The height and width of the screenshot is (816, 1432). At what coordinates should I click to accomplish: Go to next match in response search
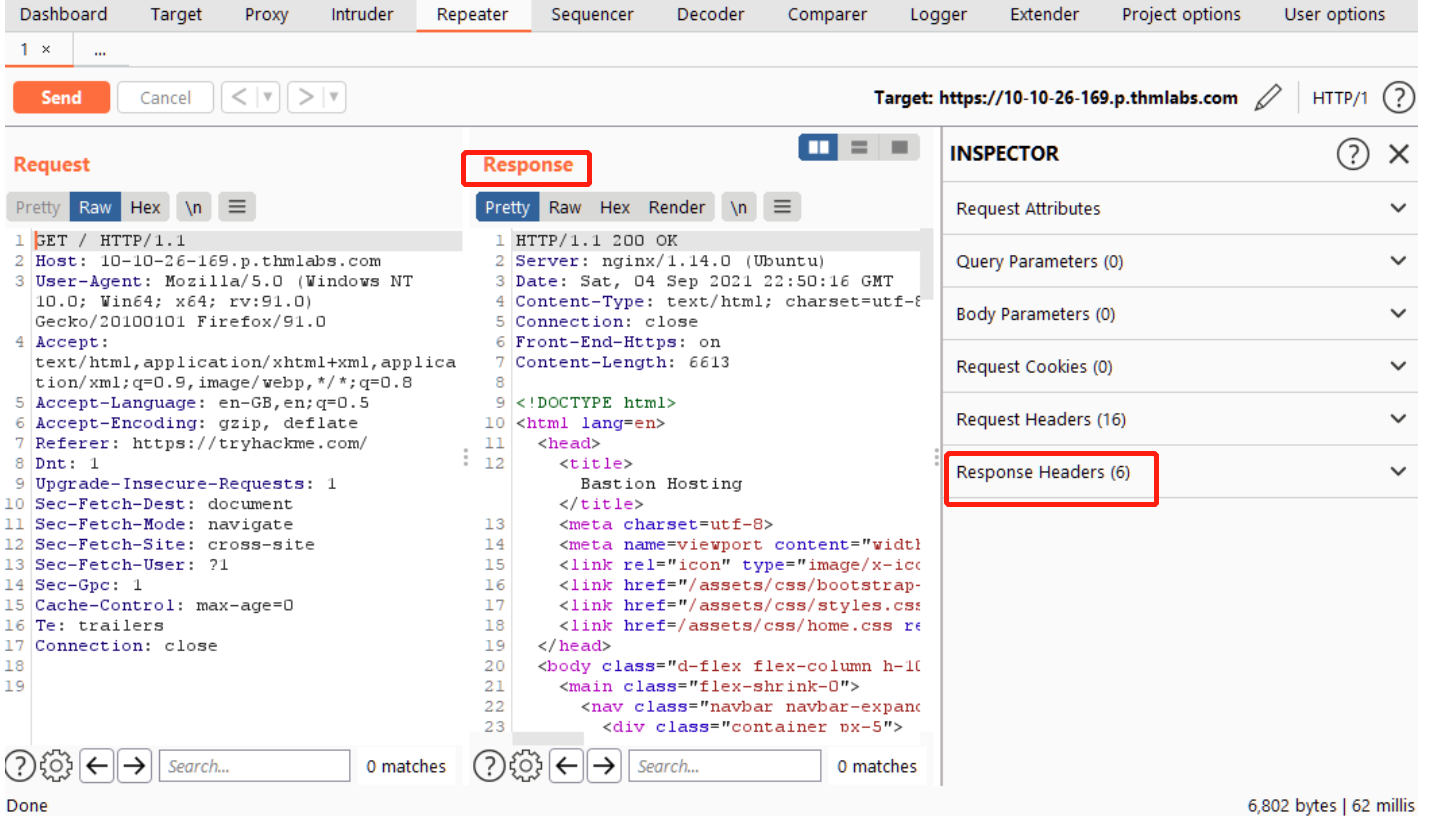pyautogui.click(x=603, y=766)
